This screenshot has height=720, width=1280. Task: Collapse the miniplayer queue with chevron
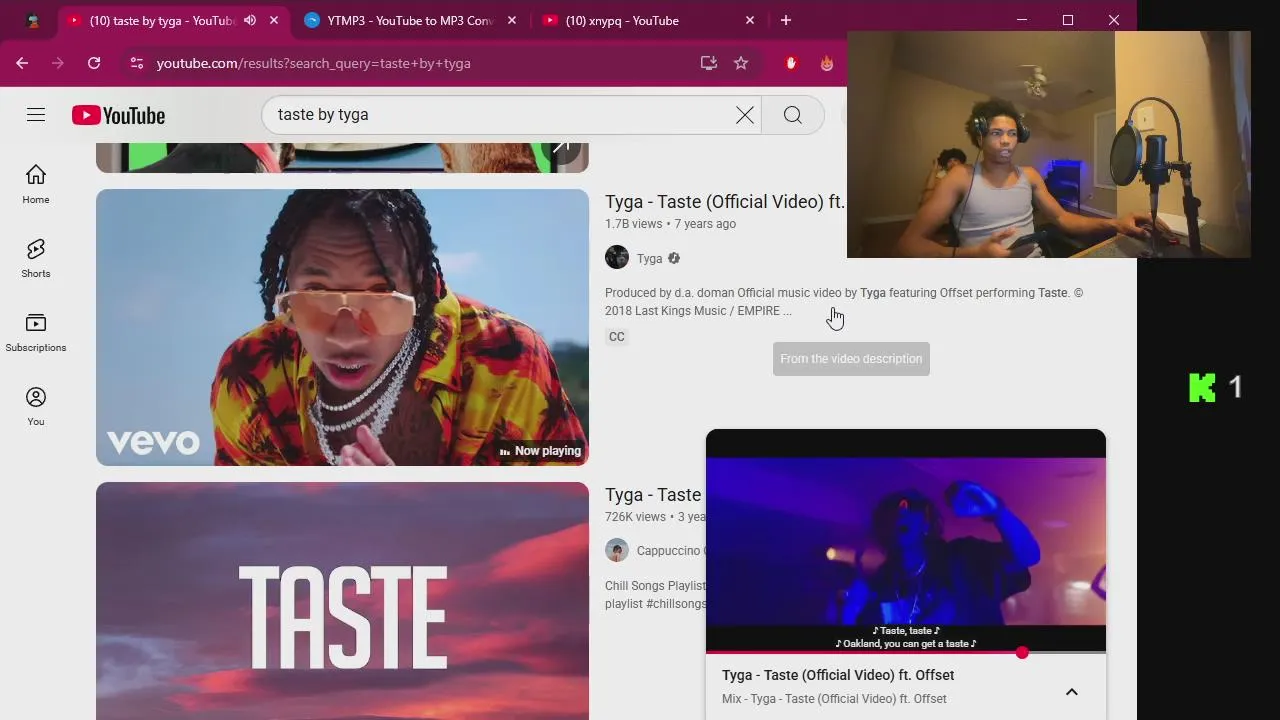pos(1072,691)
